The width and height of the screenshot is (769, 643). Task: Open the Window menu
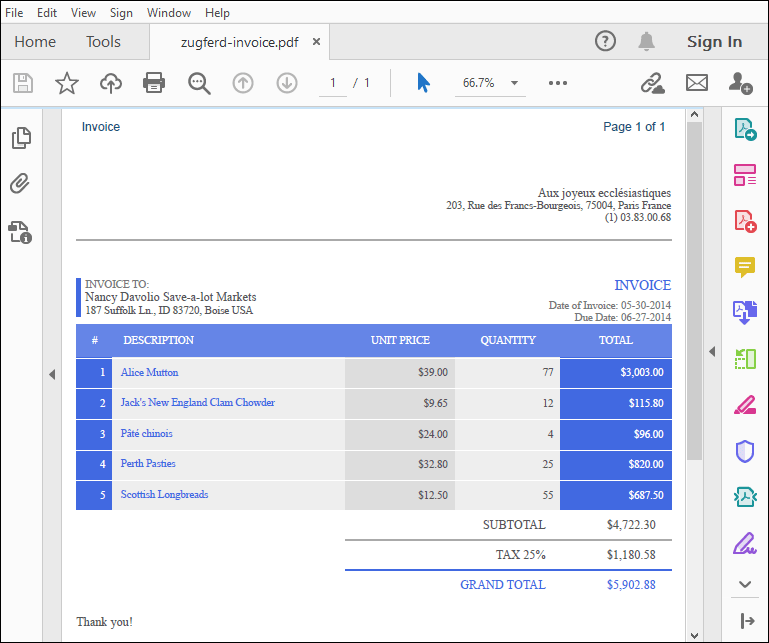pyautogui.click(x=169, y=13)
